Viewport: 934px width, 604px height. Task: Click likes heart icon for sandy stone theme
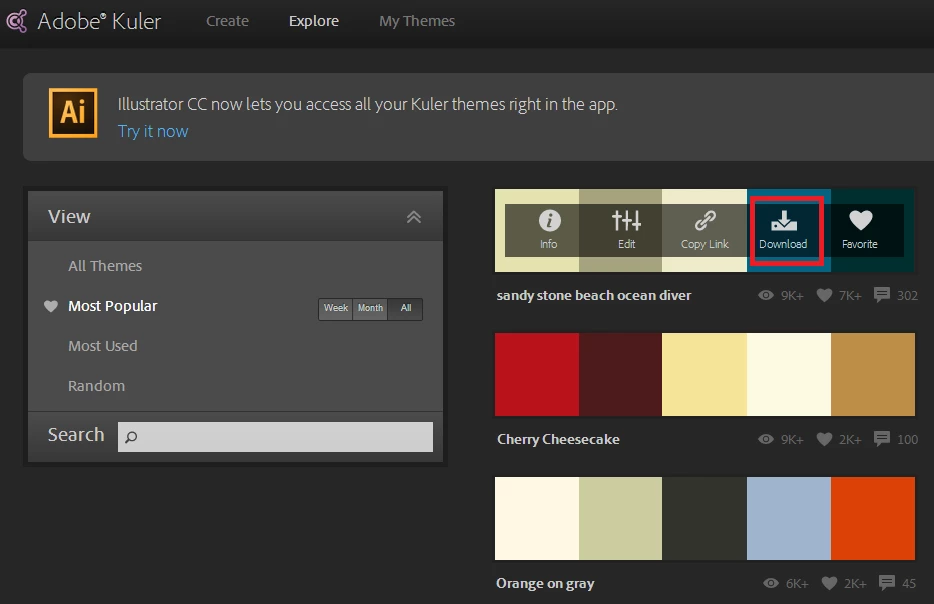click(824, 295)
